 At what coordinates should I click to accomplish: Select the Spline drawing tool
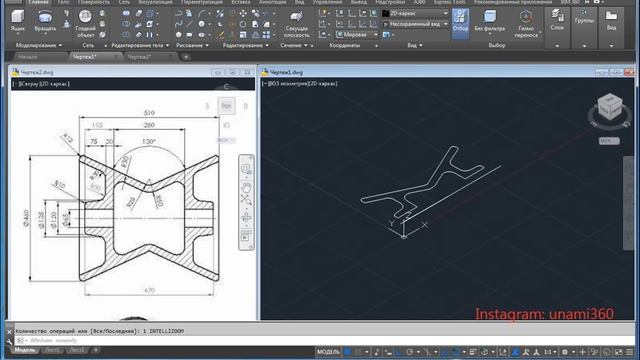[178, 24]
